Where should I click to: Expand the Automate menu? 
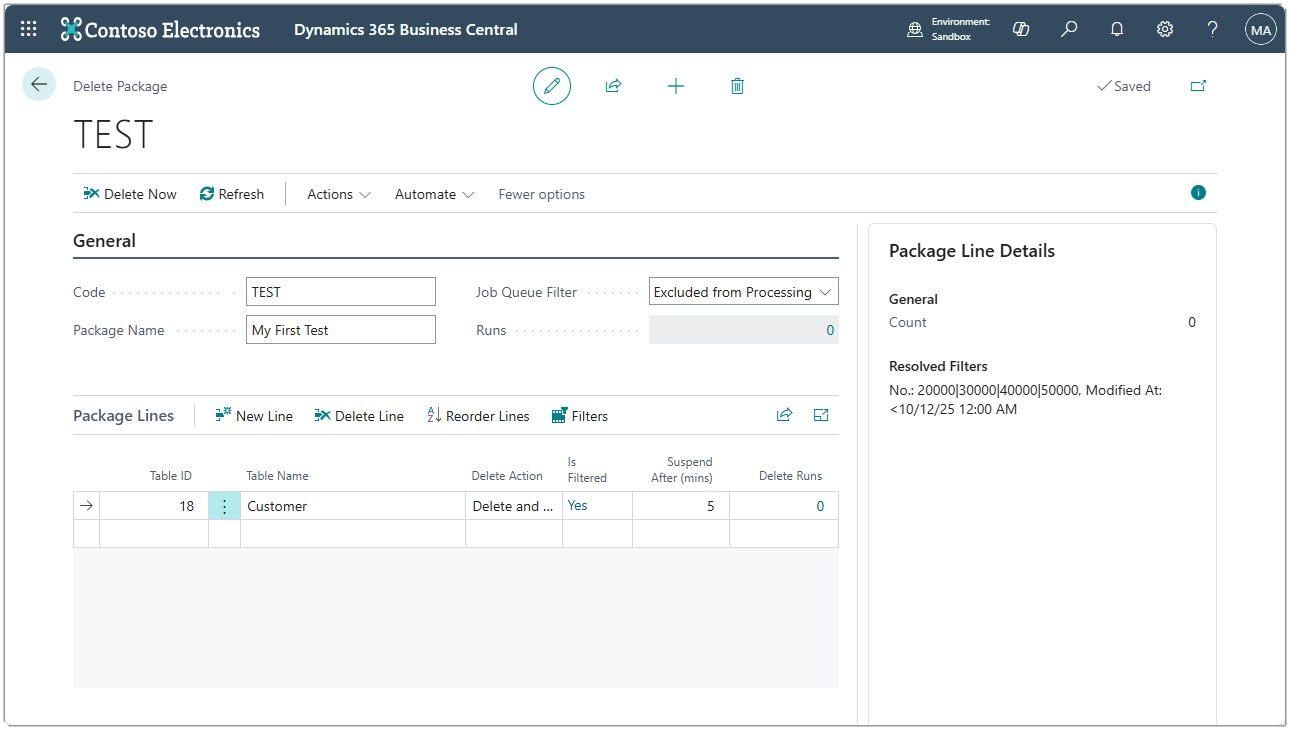434,194
